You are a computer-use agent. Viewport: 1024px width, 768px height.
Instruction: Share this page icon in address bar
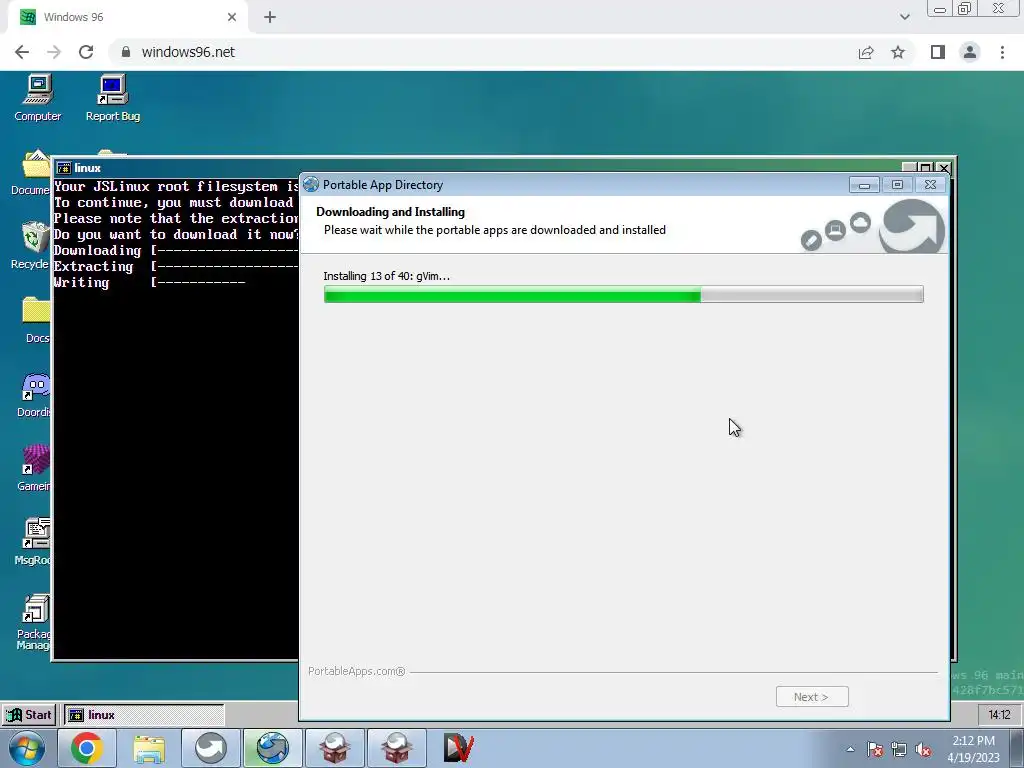point(866,52)
